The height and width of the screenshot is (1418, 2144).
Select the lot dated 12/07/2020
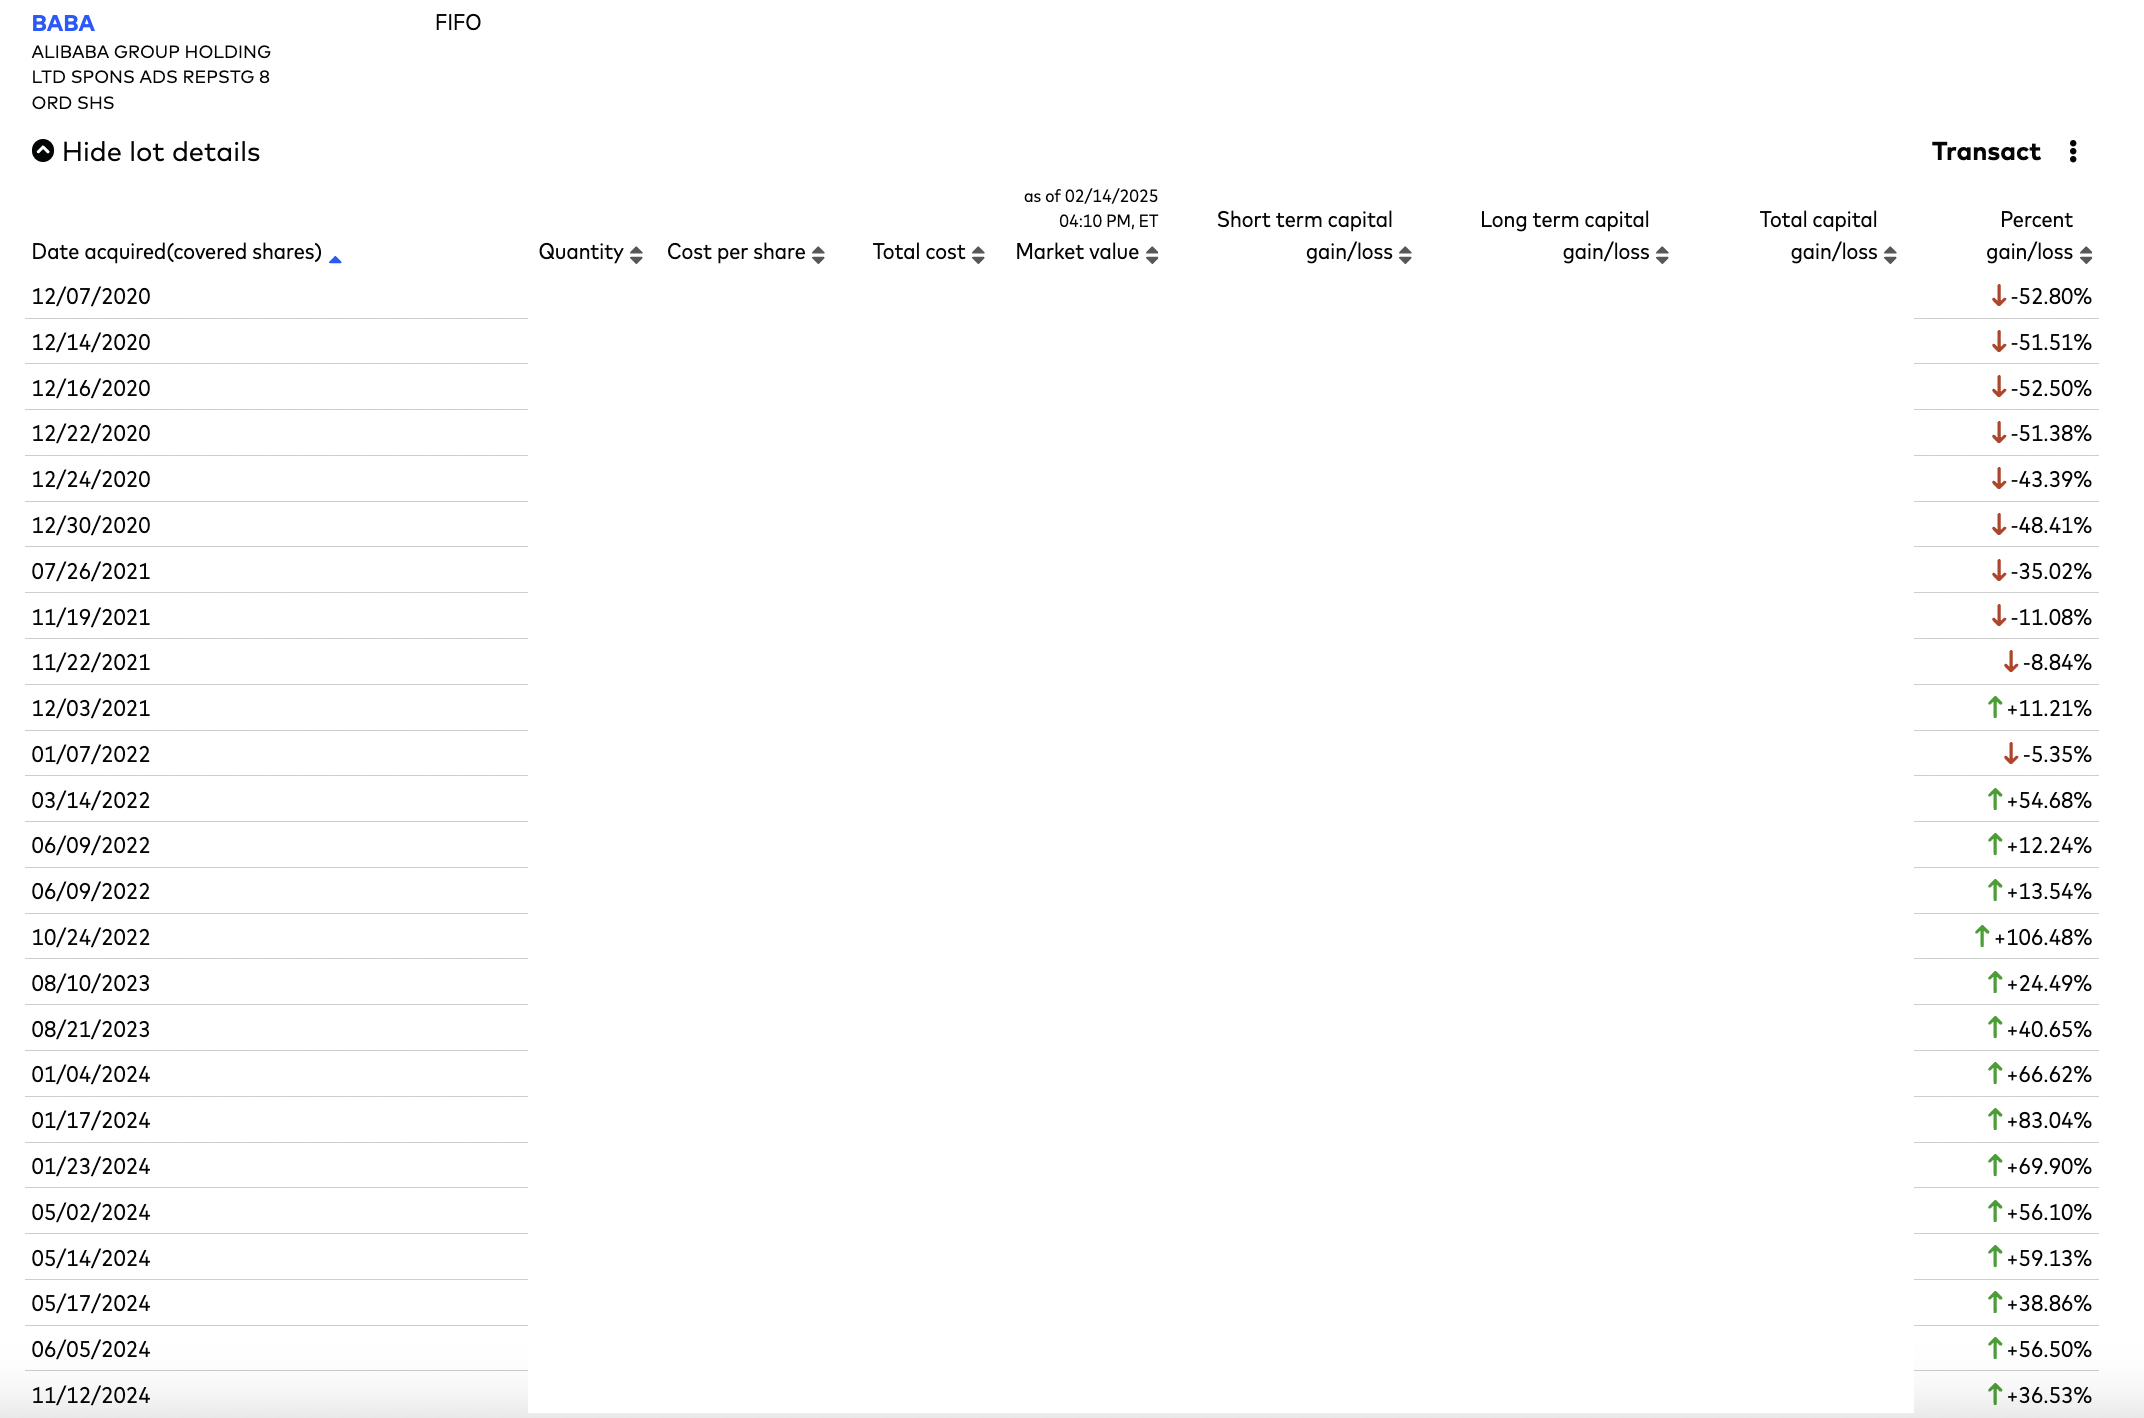coord(91,297)
